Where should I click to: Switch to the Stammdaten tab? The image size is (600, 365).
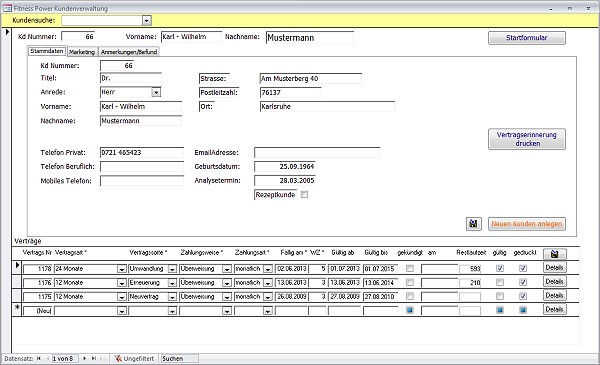point(47,51)
